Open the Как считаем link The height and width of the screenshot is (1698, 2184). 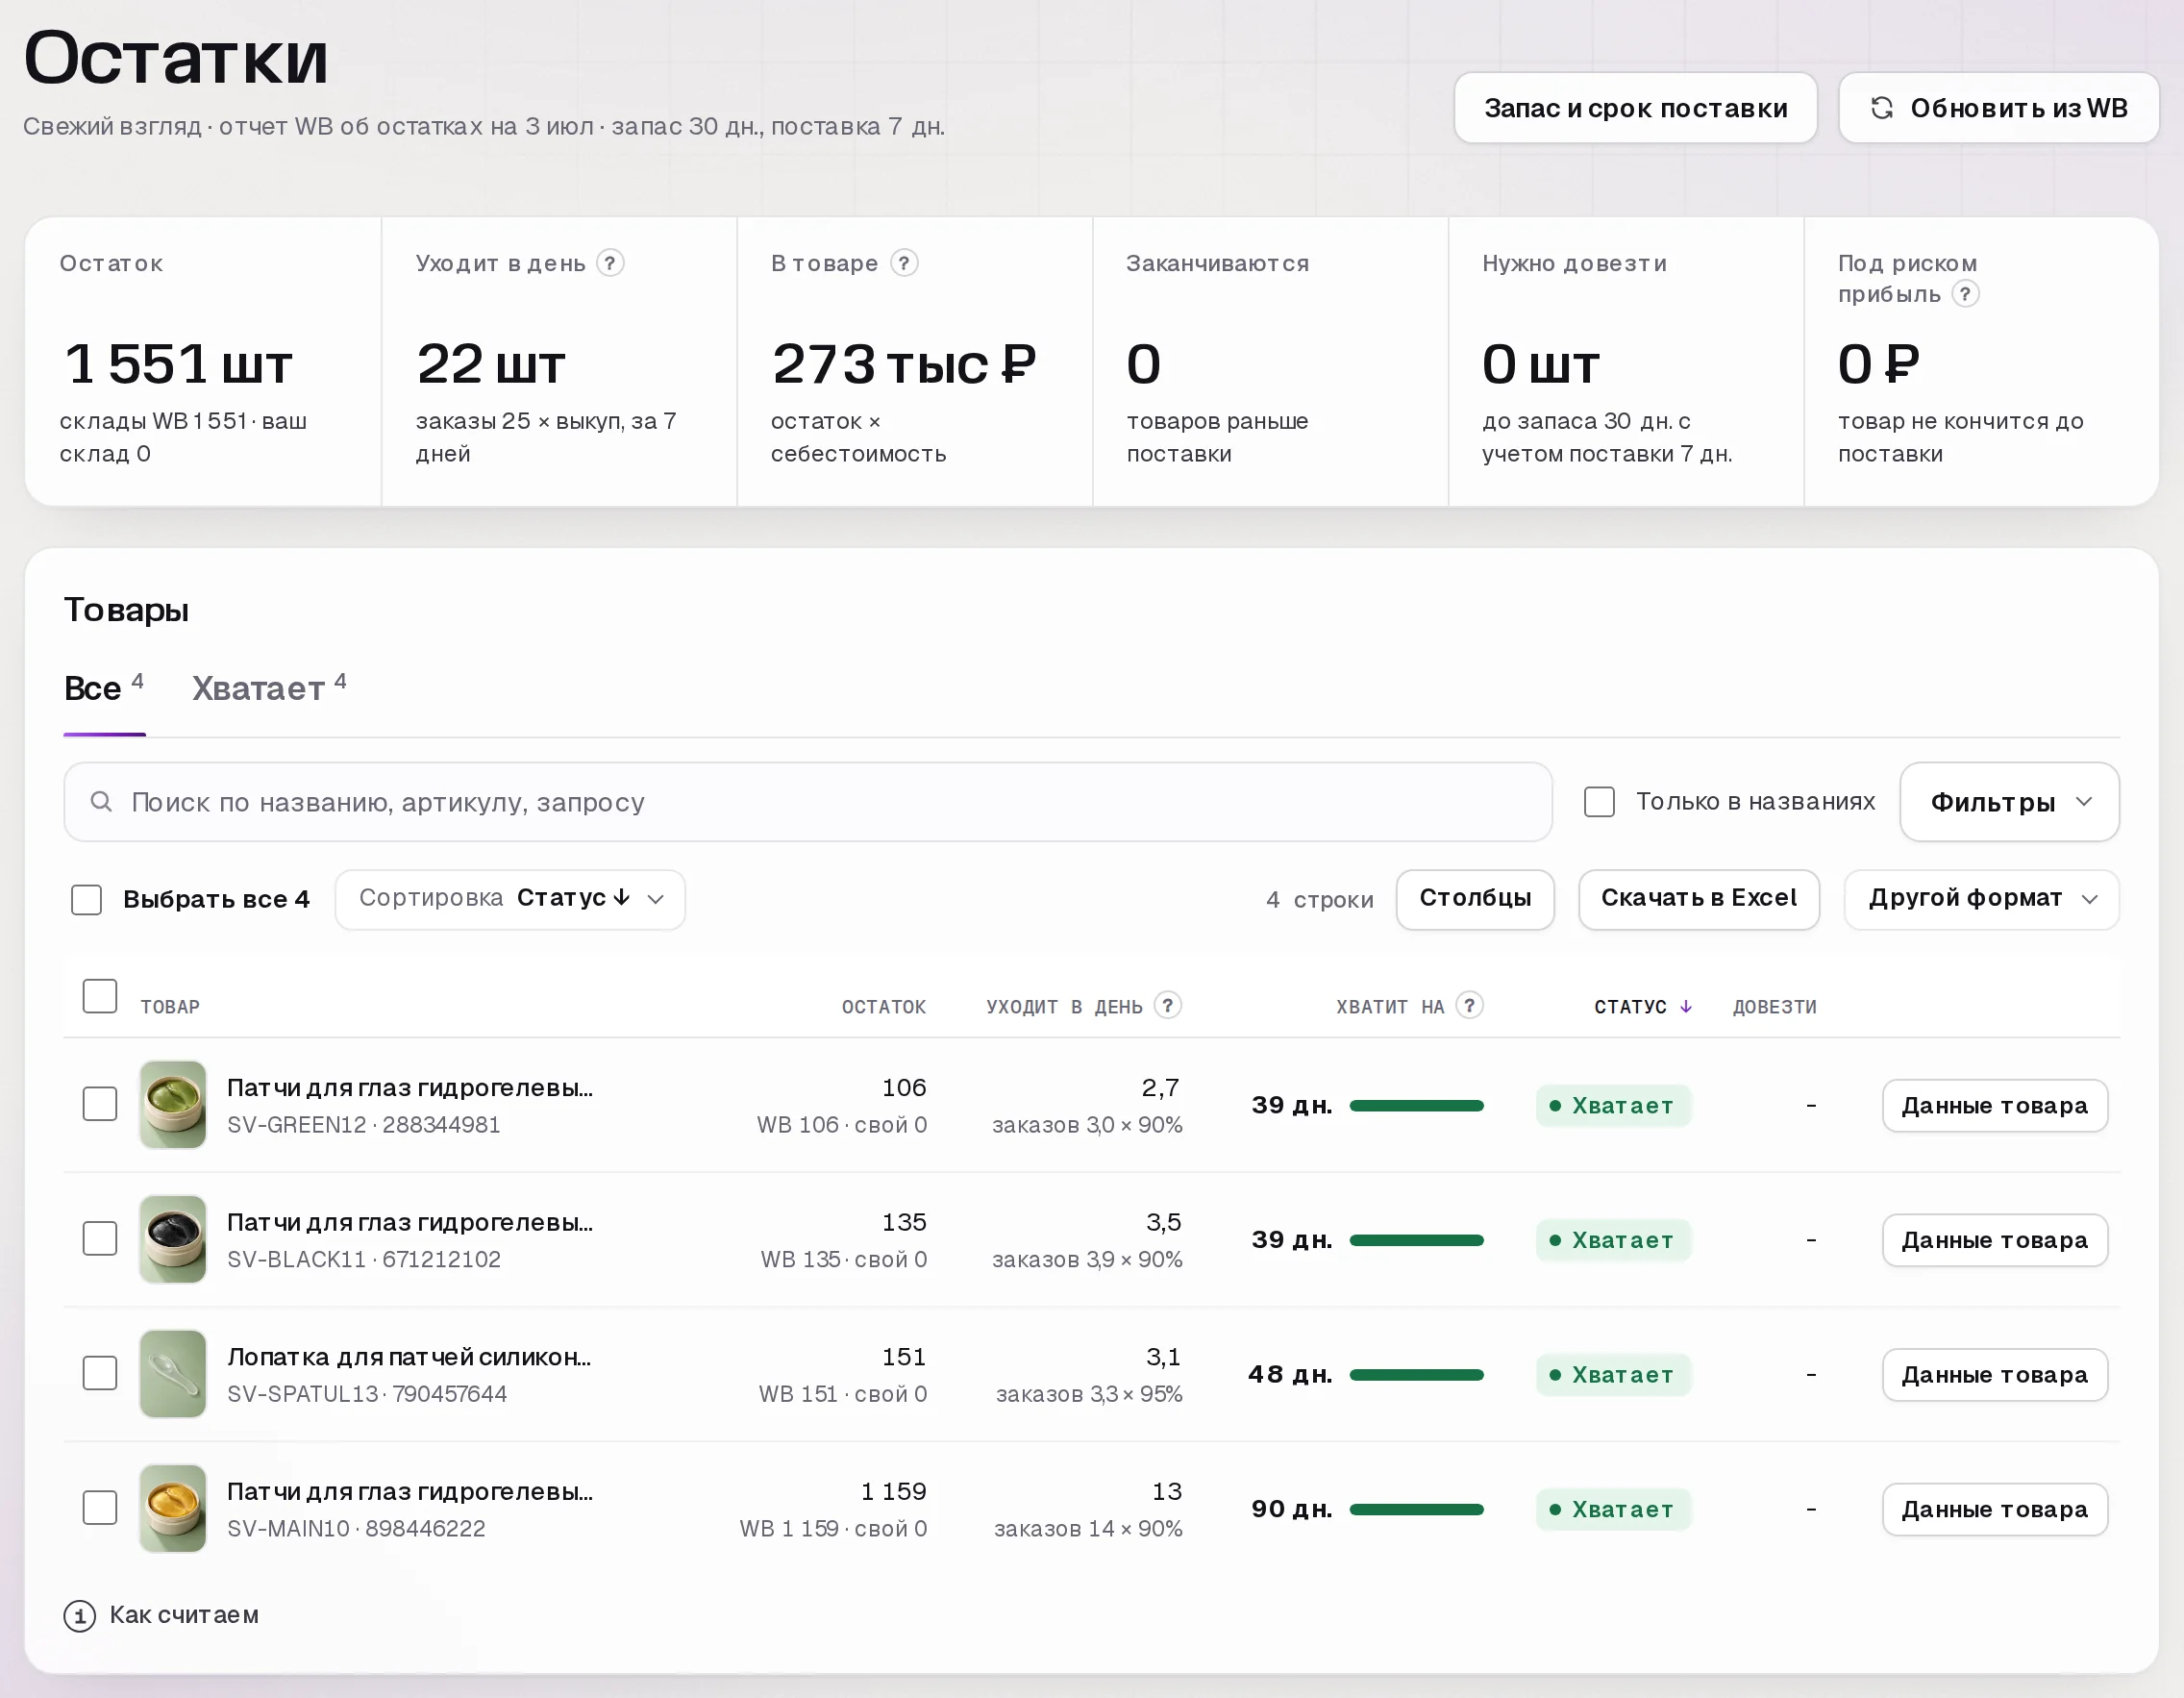pos(184,1615)
